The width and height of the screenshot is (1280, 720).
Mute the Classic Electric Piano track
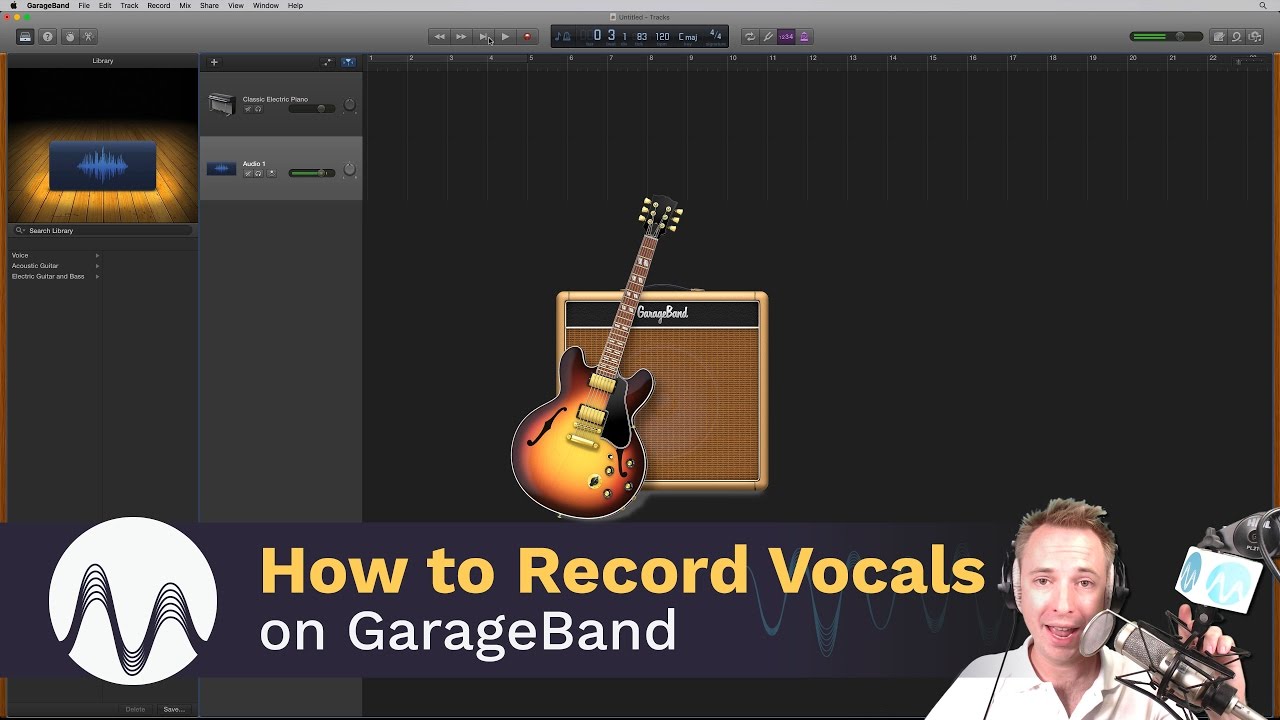(x=248, y=109)
